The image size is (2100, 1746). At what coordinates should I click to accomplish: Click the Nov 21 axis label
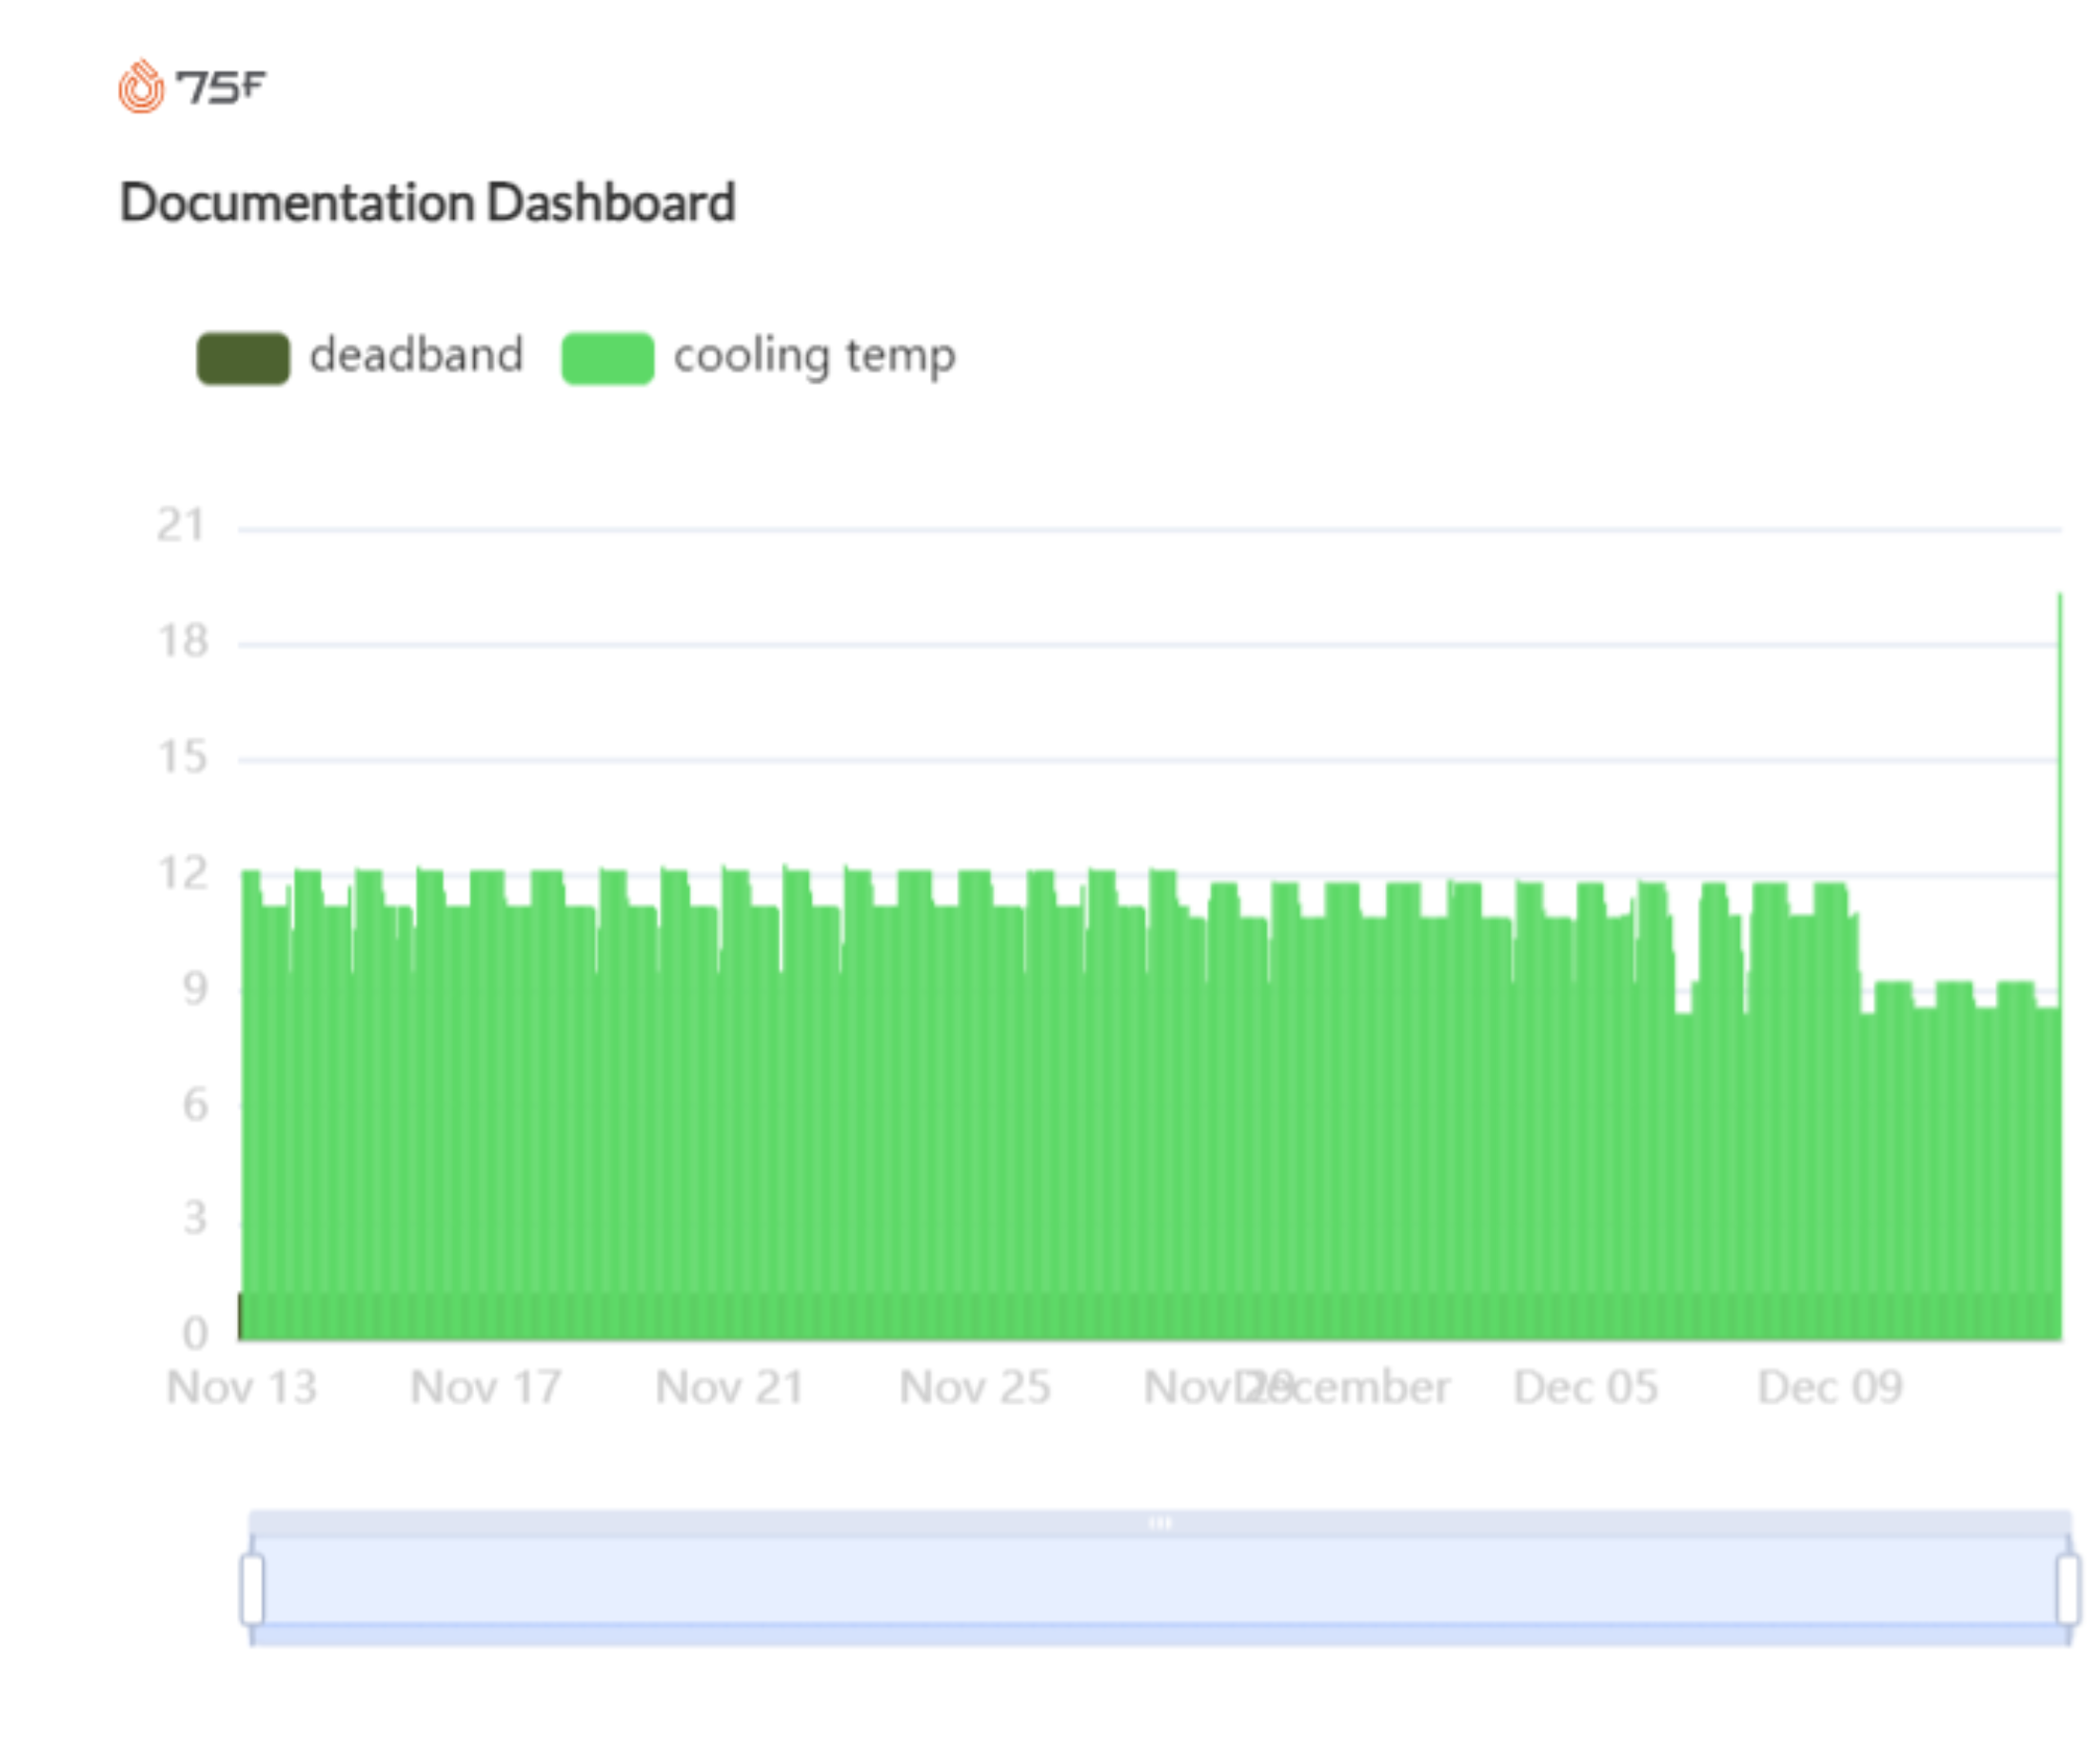pos(730,1388)
